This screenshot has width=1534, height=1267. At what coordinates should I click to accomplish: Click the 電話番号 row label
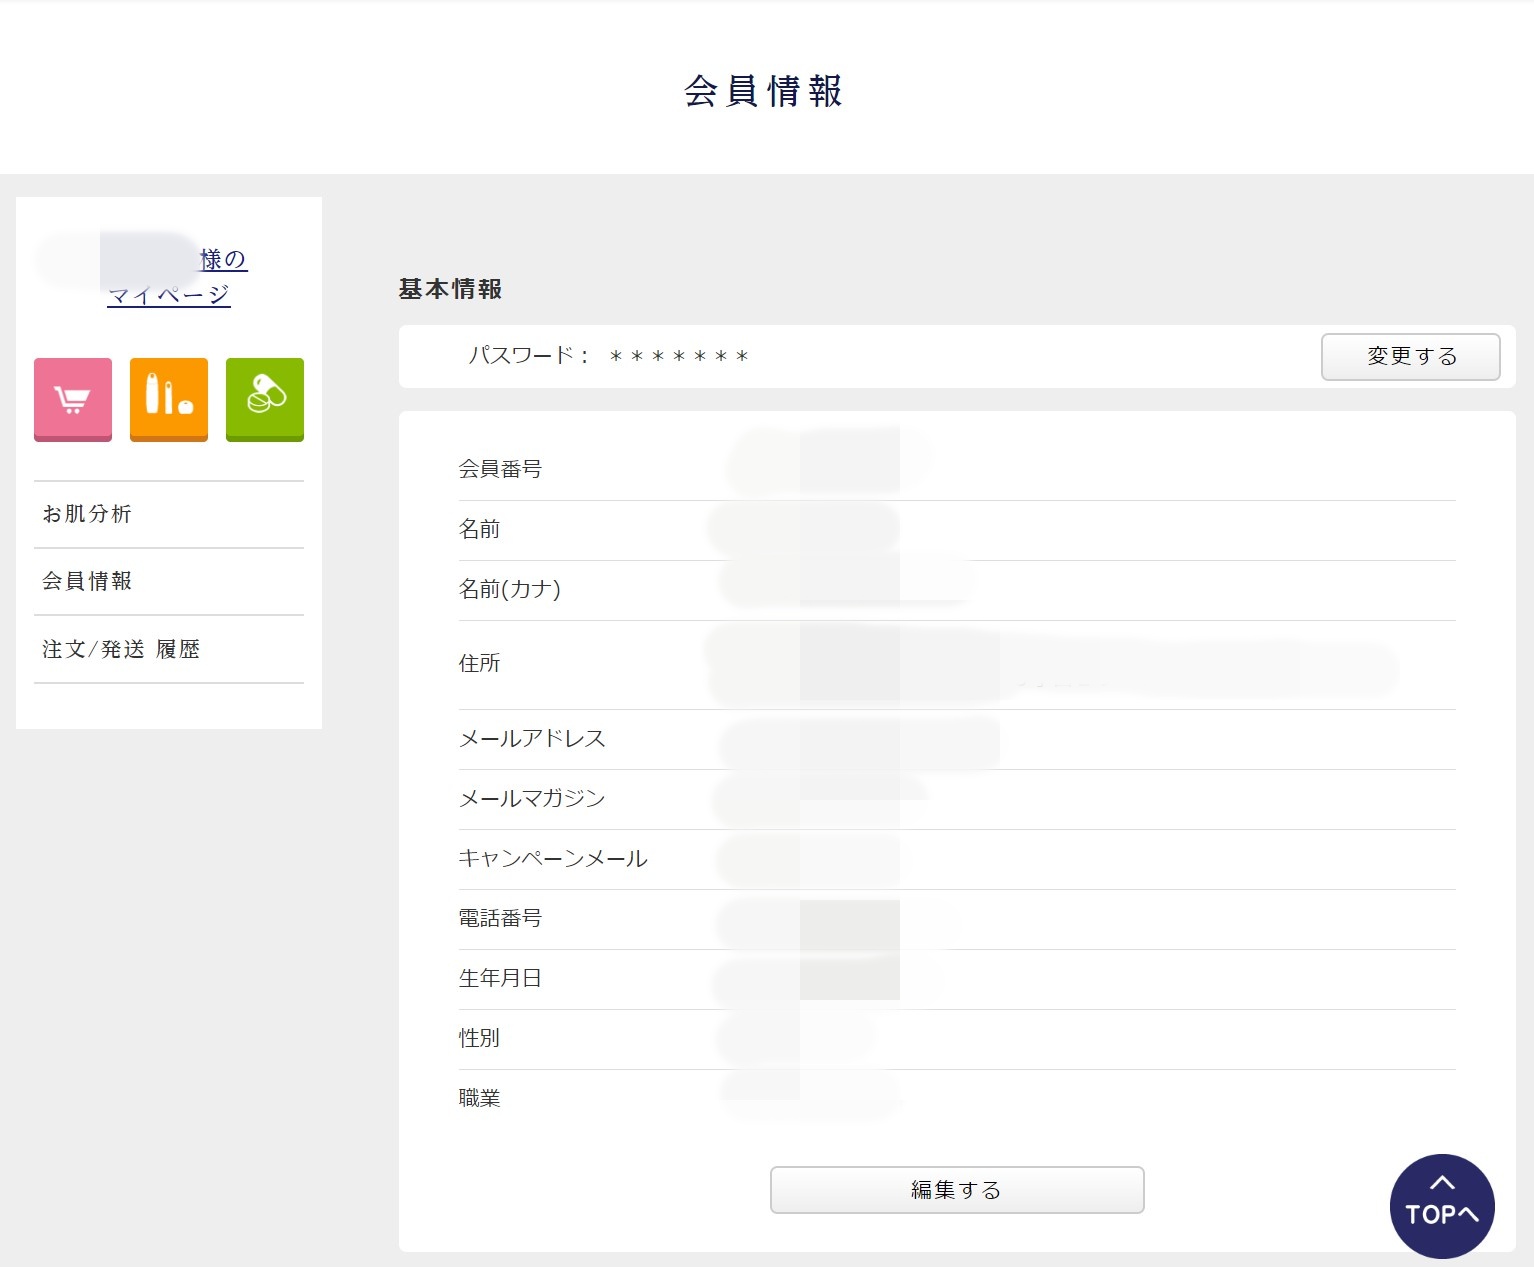pyautogui.click(x=500, y=918)
